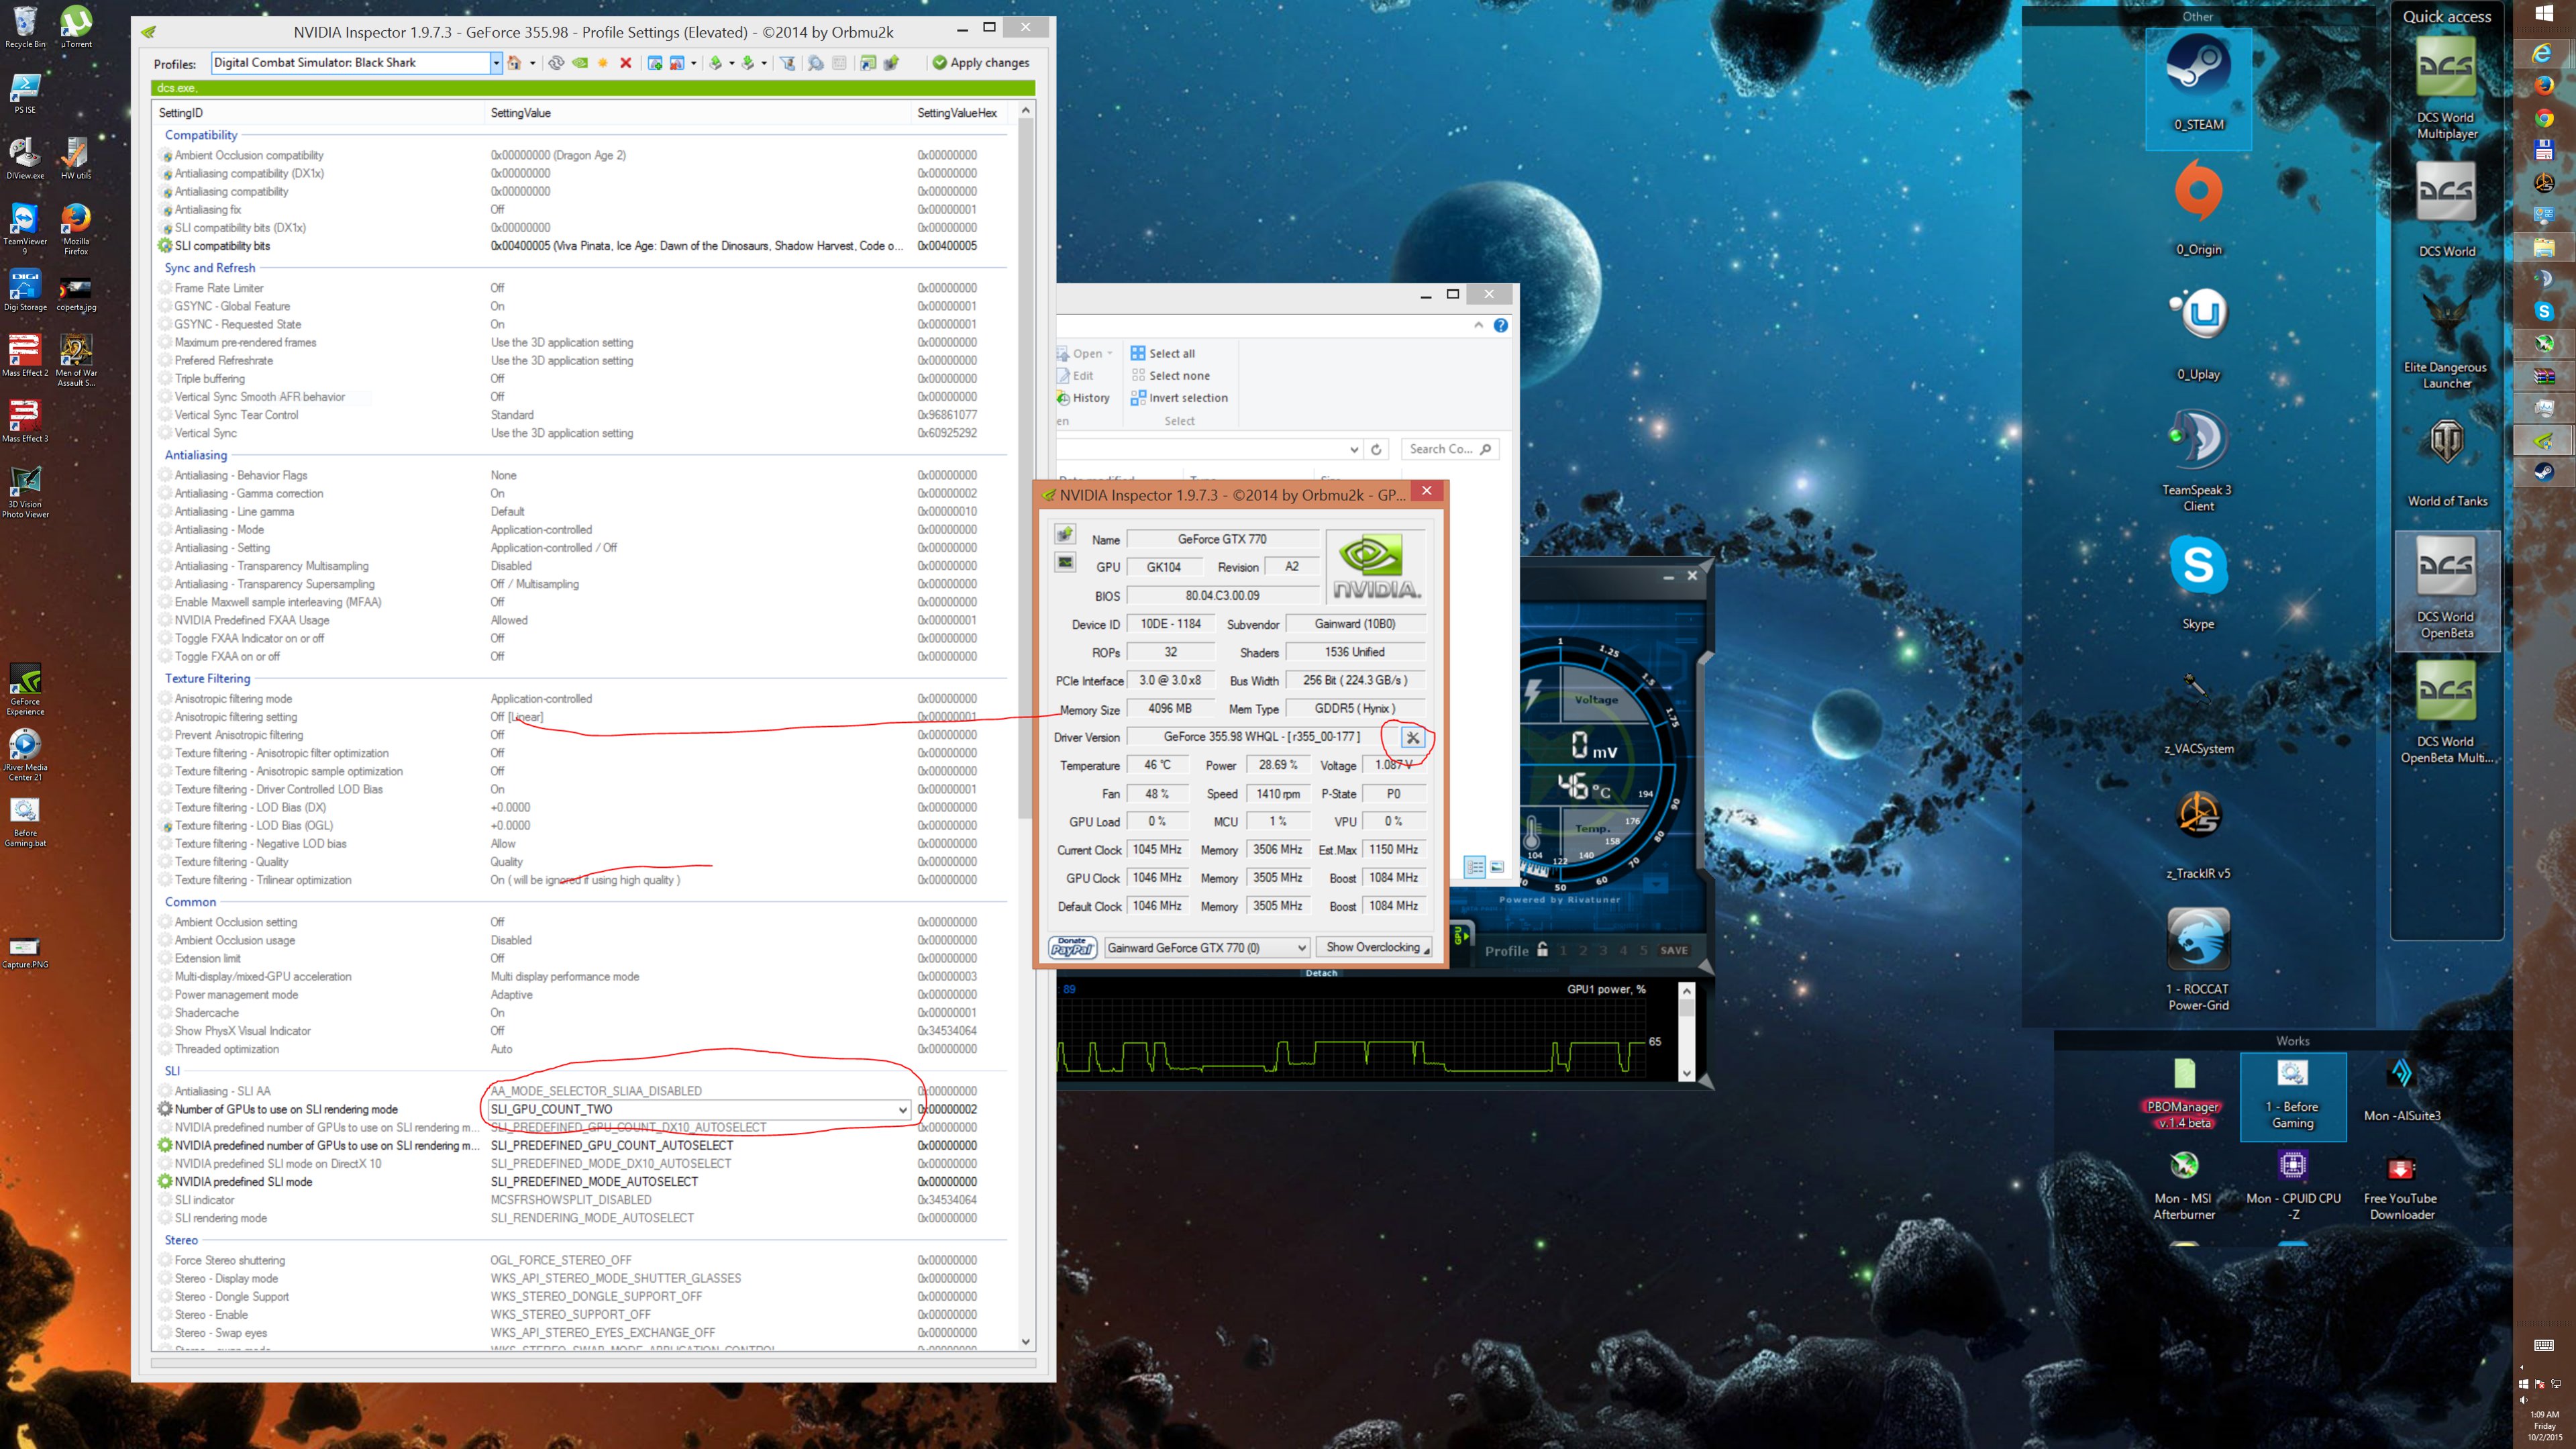Remove an application from the current profile
The image size is (2576, 1449).
pyautogui.click(x=677, y=63)
